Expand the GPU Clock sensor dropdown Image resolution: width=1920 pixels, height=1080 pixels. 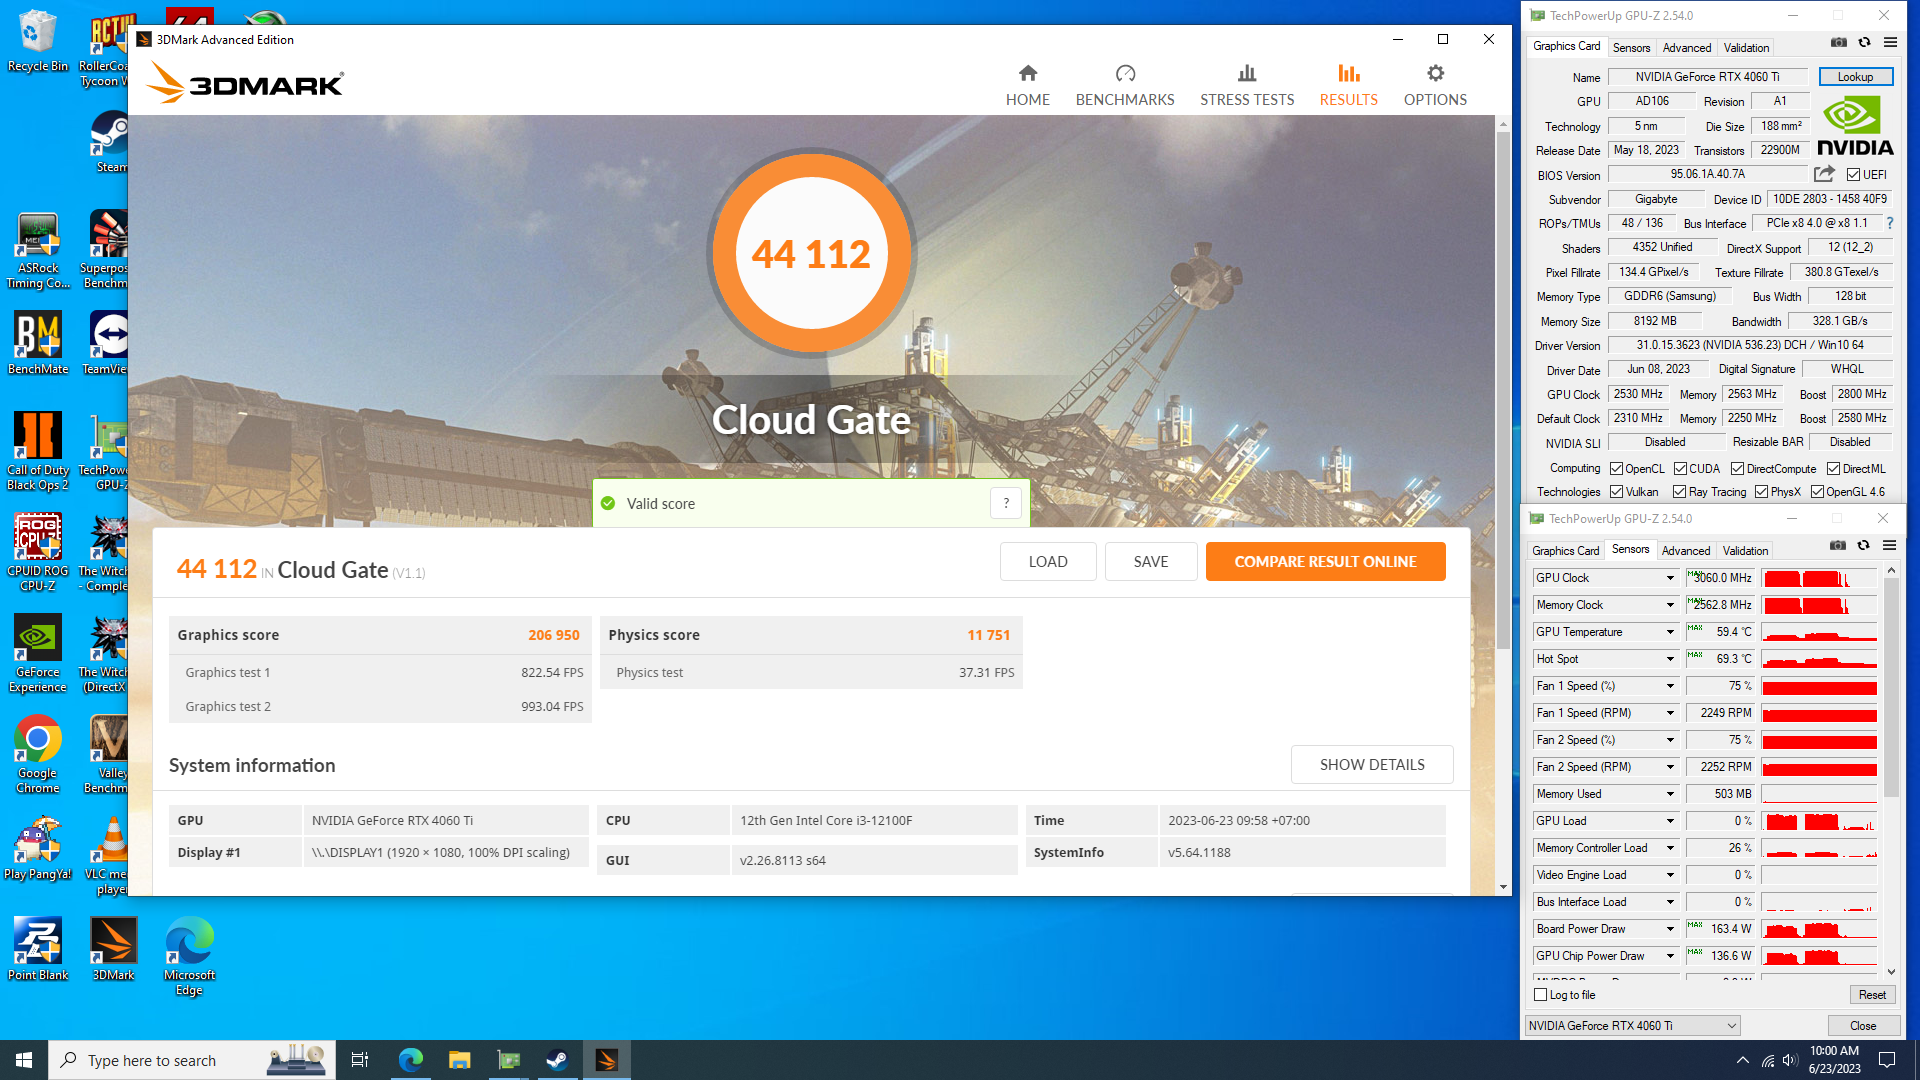click(1669, 578)
